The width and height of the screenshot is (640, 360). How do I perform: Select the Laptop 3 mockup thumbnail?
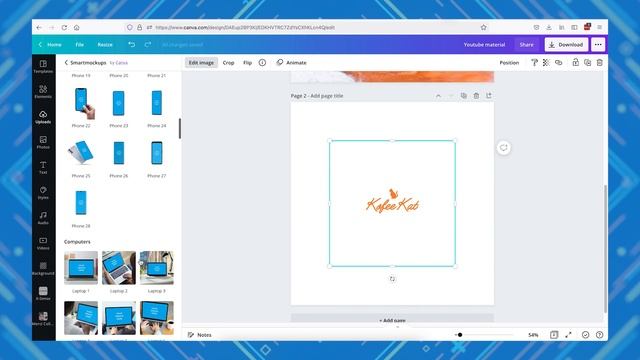tap(157, 268)
